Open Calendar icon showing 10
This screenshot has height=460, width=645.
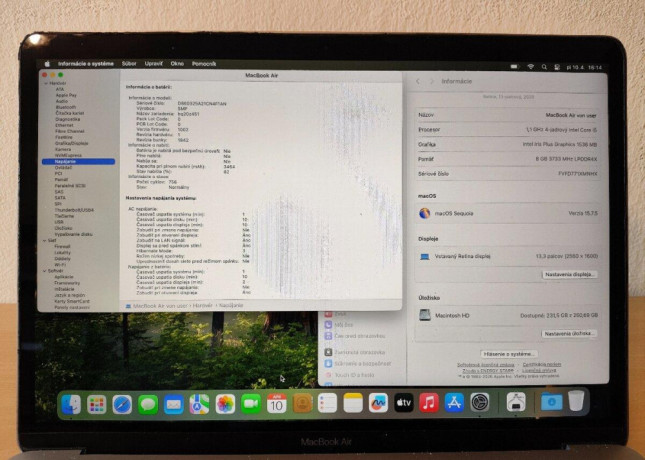click(x=276, y=403)
